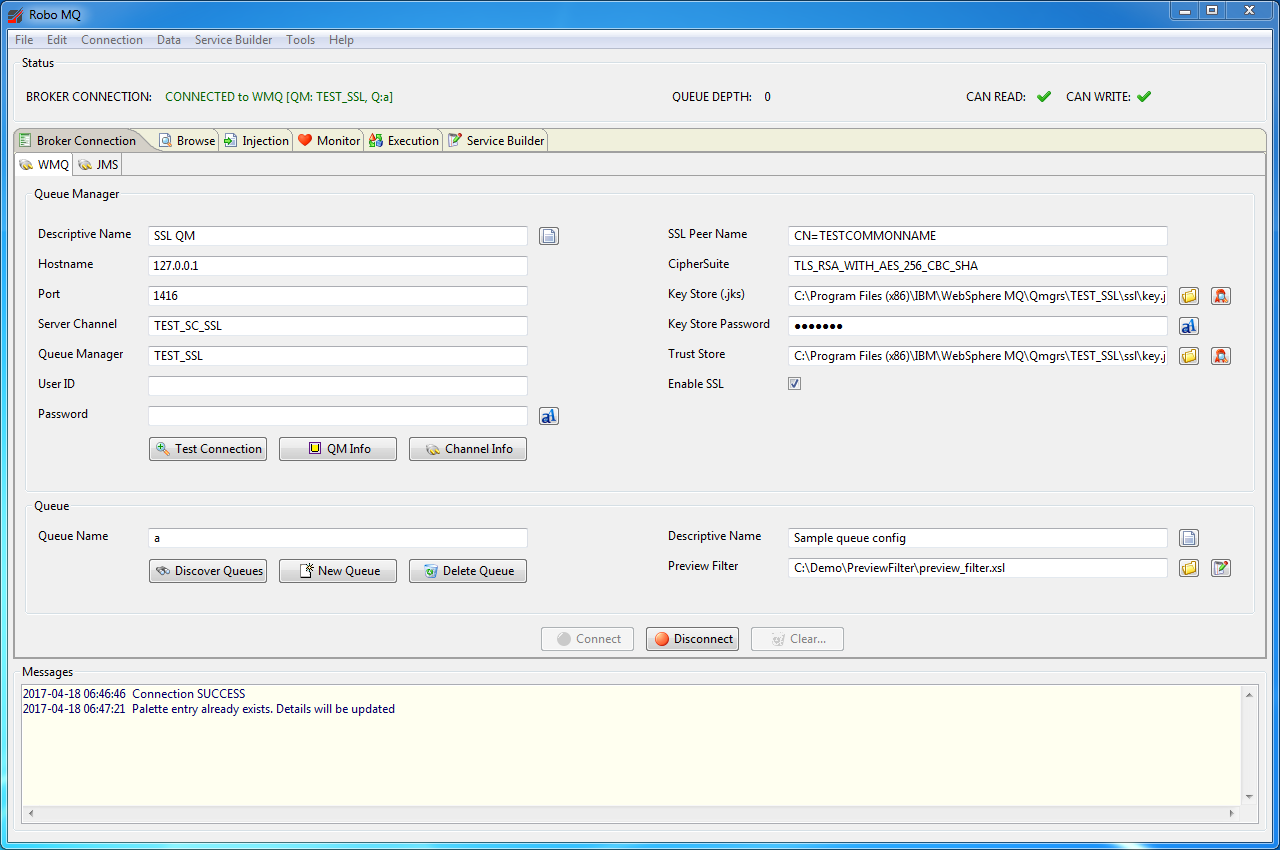Browse for the Trust Store file via the folder icon
Image resolution: width=1280 pixels, height=850 pixels.
coord(1188,356)
